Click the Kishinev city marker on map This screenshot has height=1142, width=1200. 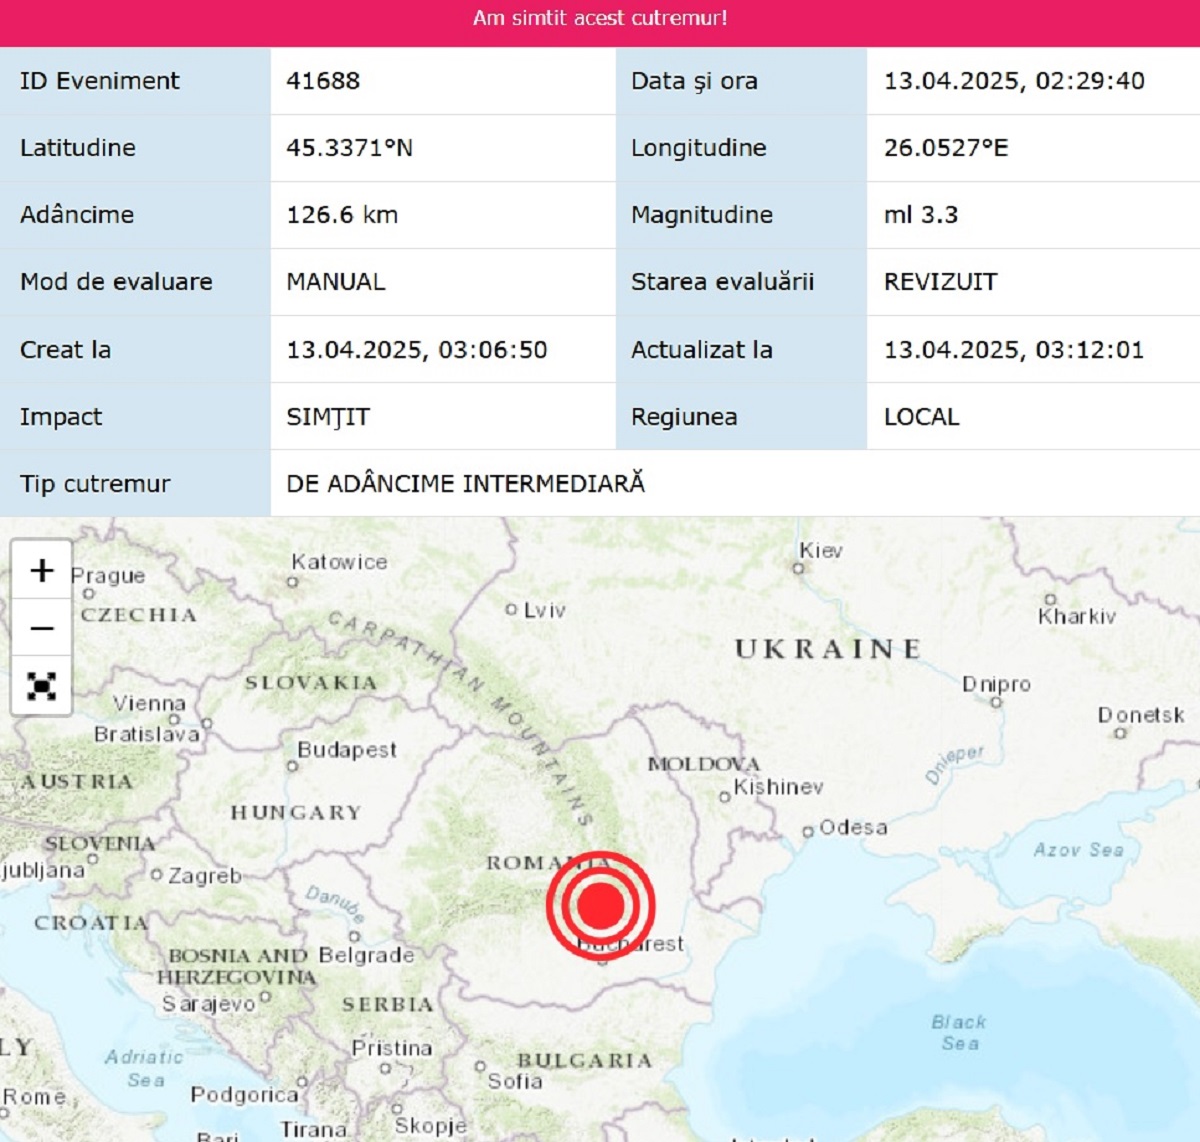coord(725,797)
